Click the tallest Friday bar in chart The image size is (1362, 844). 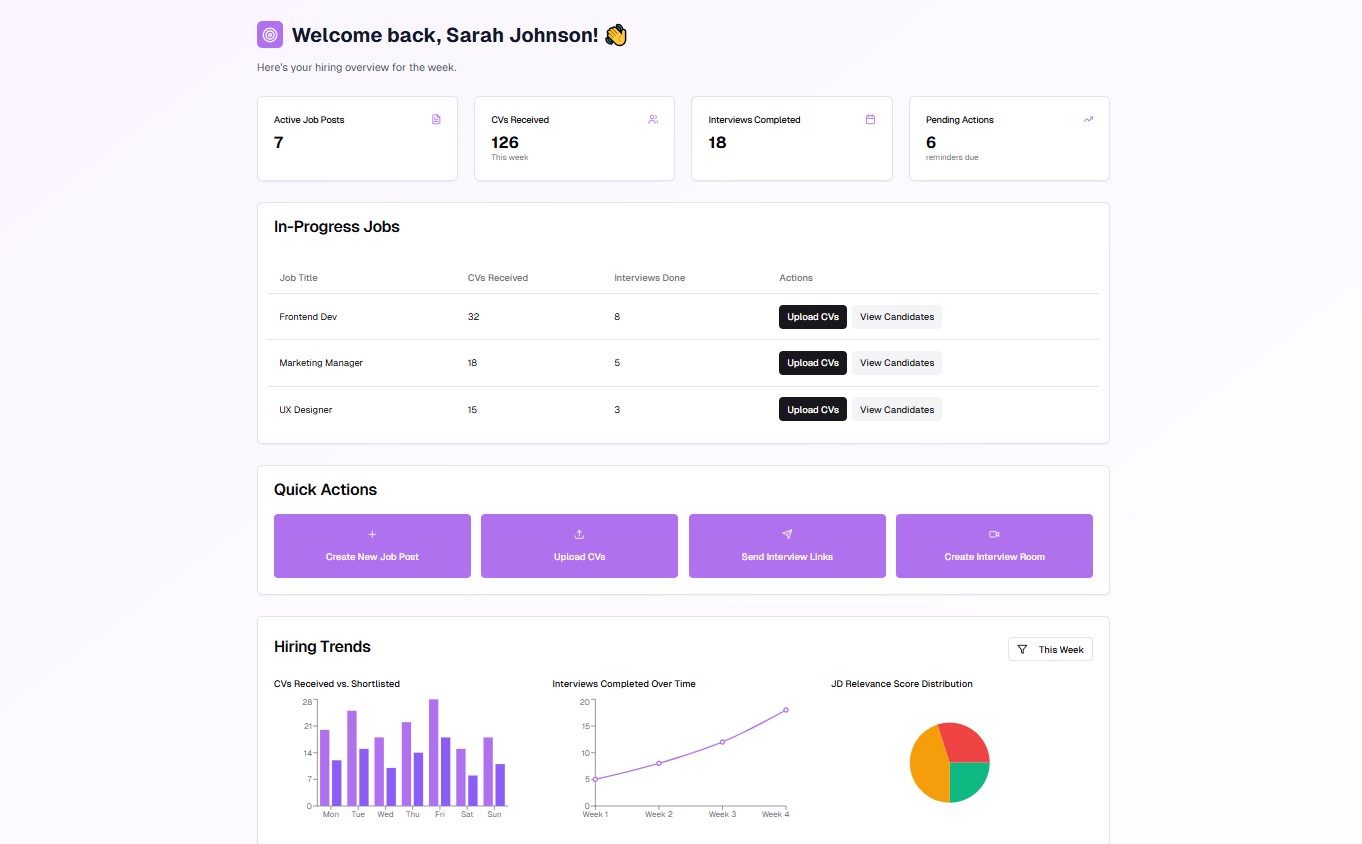[434, 752]
